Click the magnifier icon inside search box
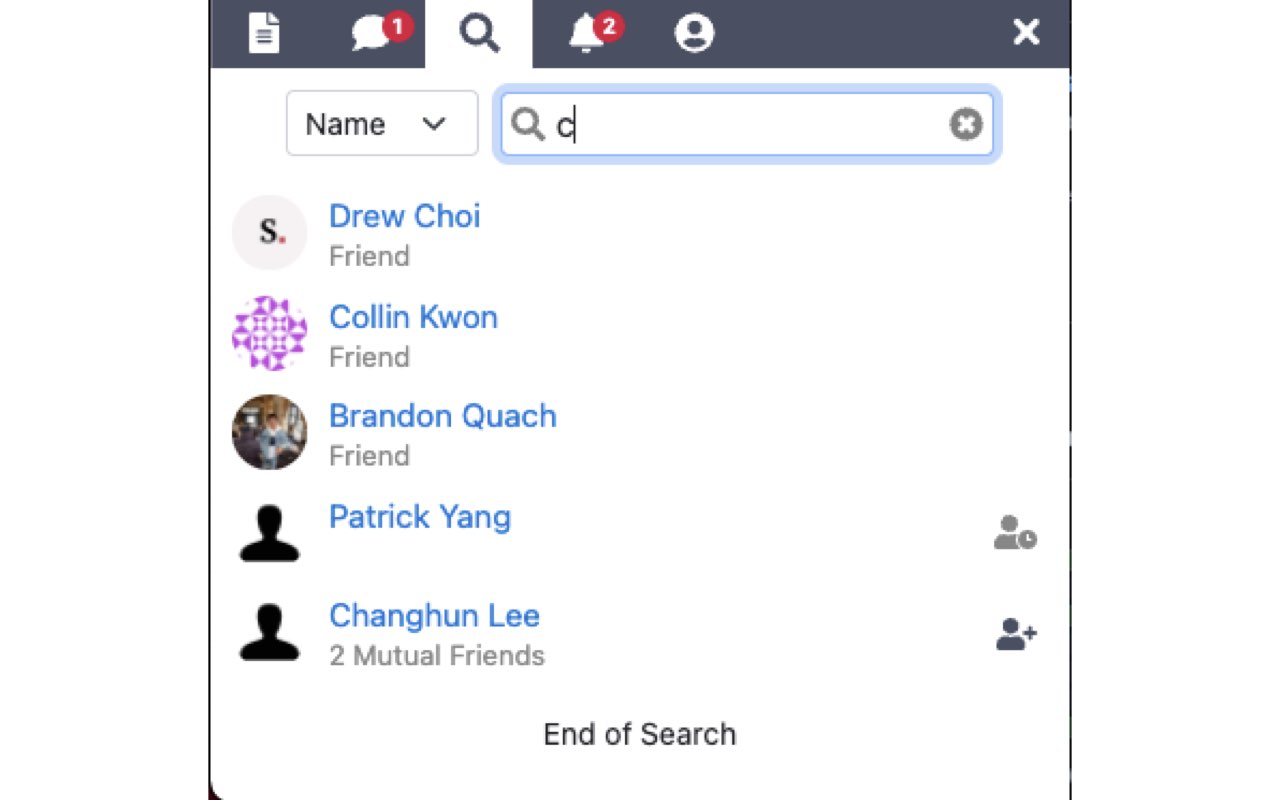 [x=527, y=124]
